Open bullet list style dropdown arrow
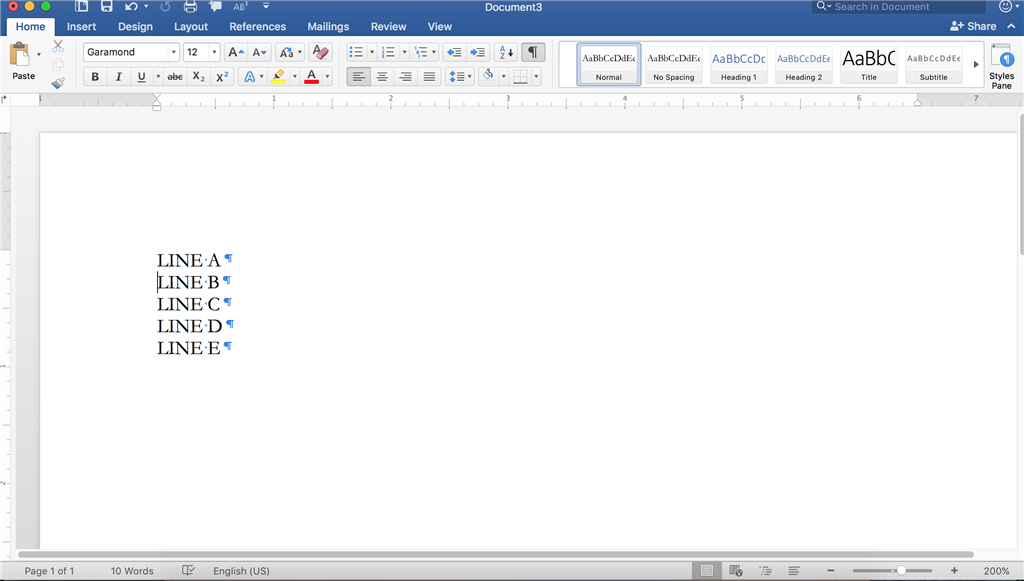Viewport: 1024px width, 581px height. 372,52
